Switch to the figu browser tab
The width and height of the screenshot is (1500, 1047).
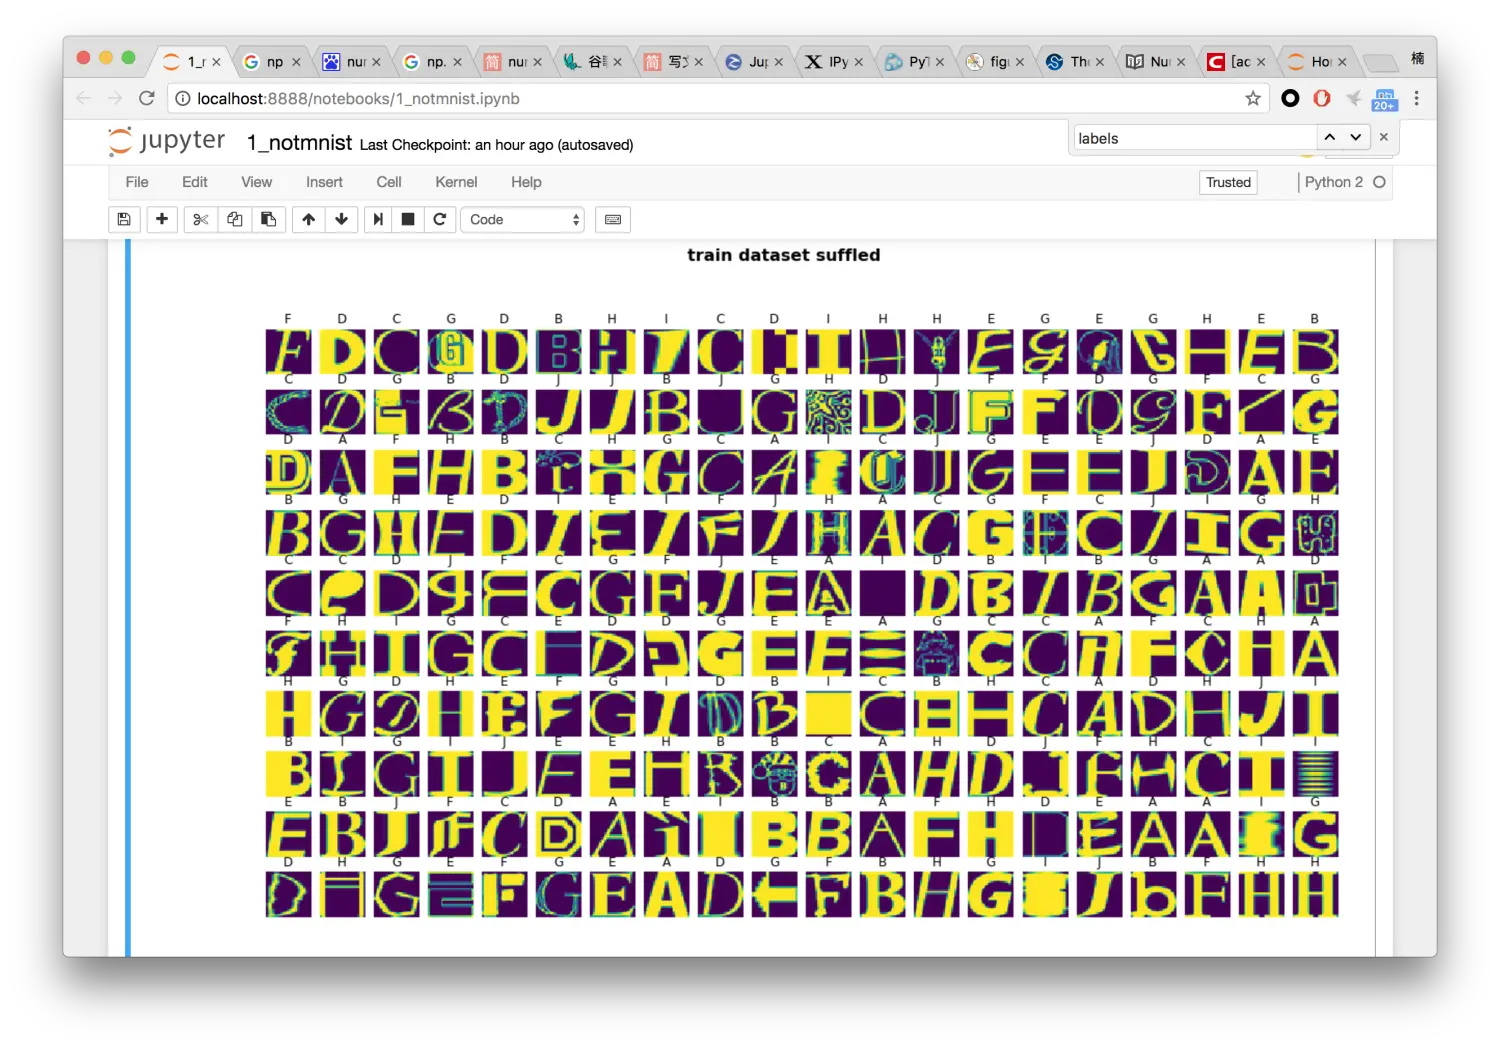(996, 62)
